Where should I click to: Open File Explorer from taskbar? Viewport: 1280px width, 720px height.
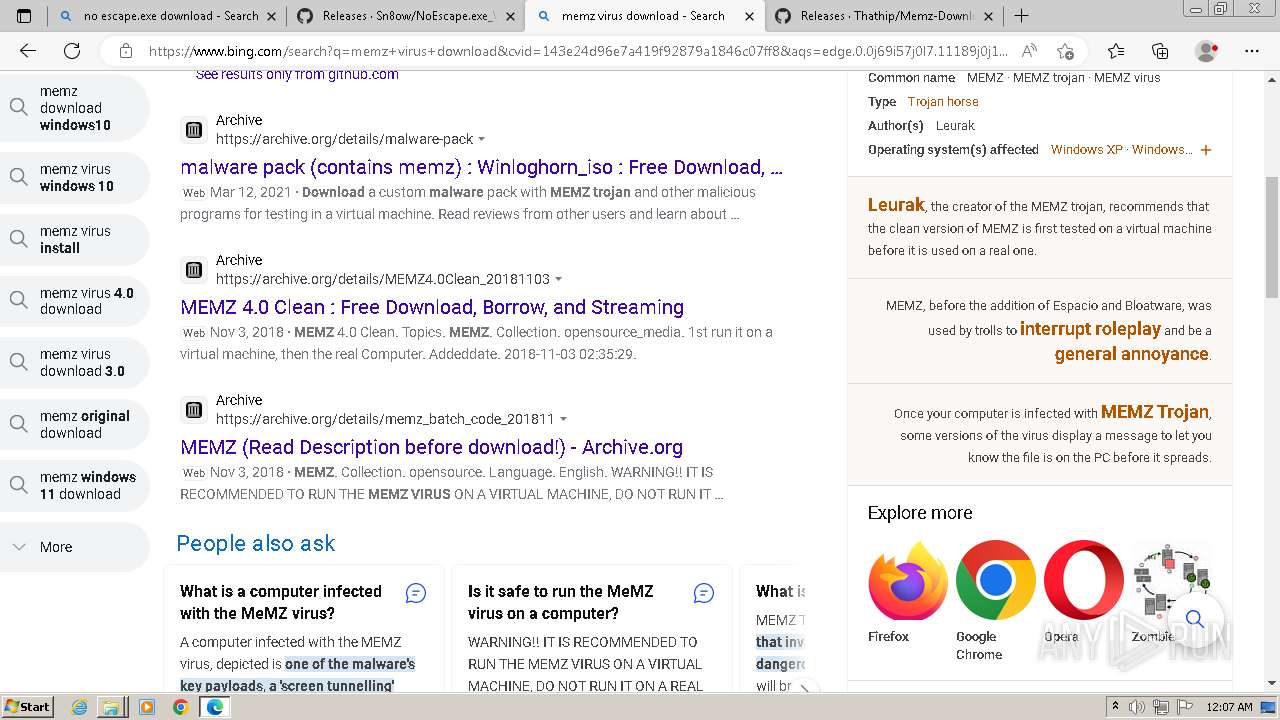(110, 707)
